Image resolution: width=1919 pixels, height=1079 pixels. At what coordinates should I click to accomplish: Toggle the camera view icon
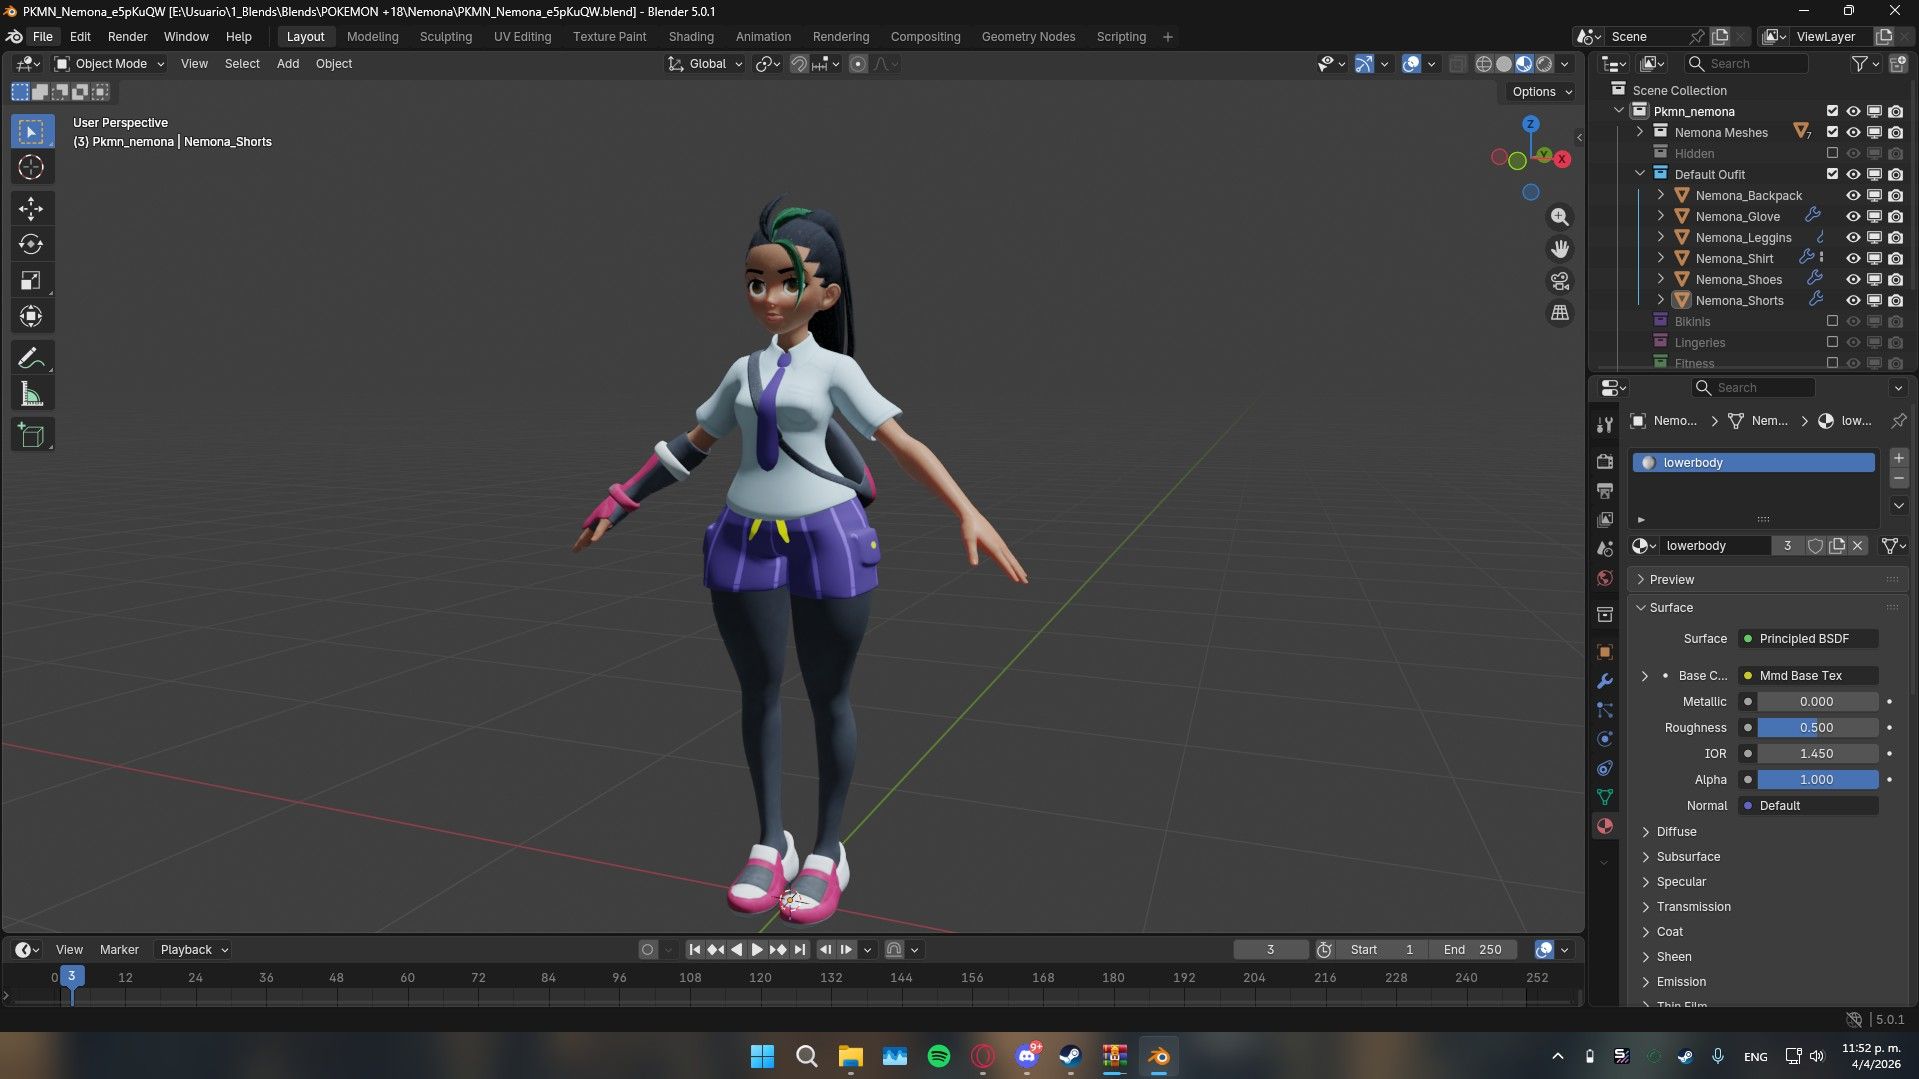(x=1559, y=281)
